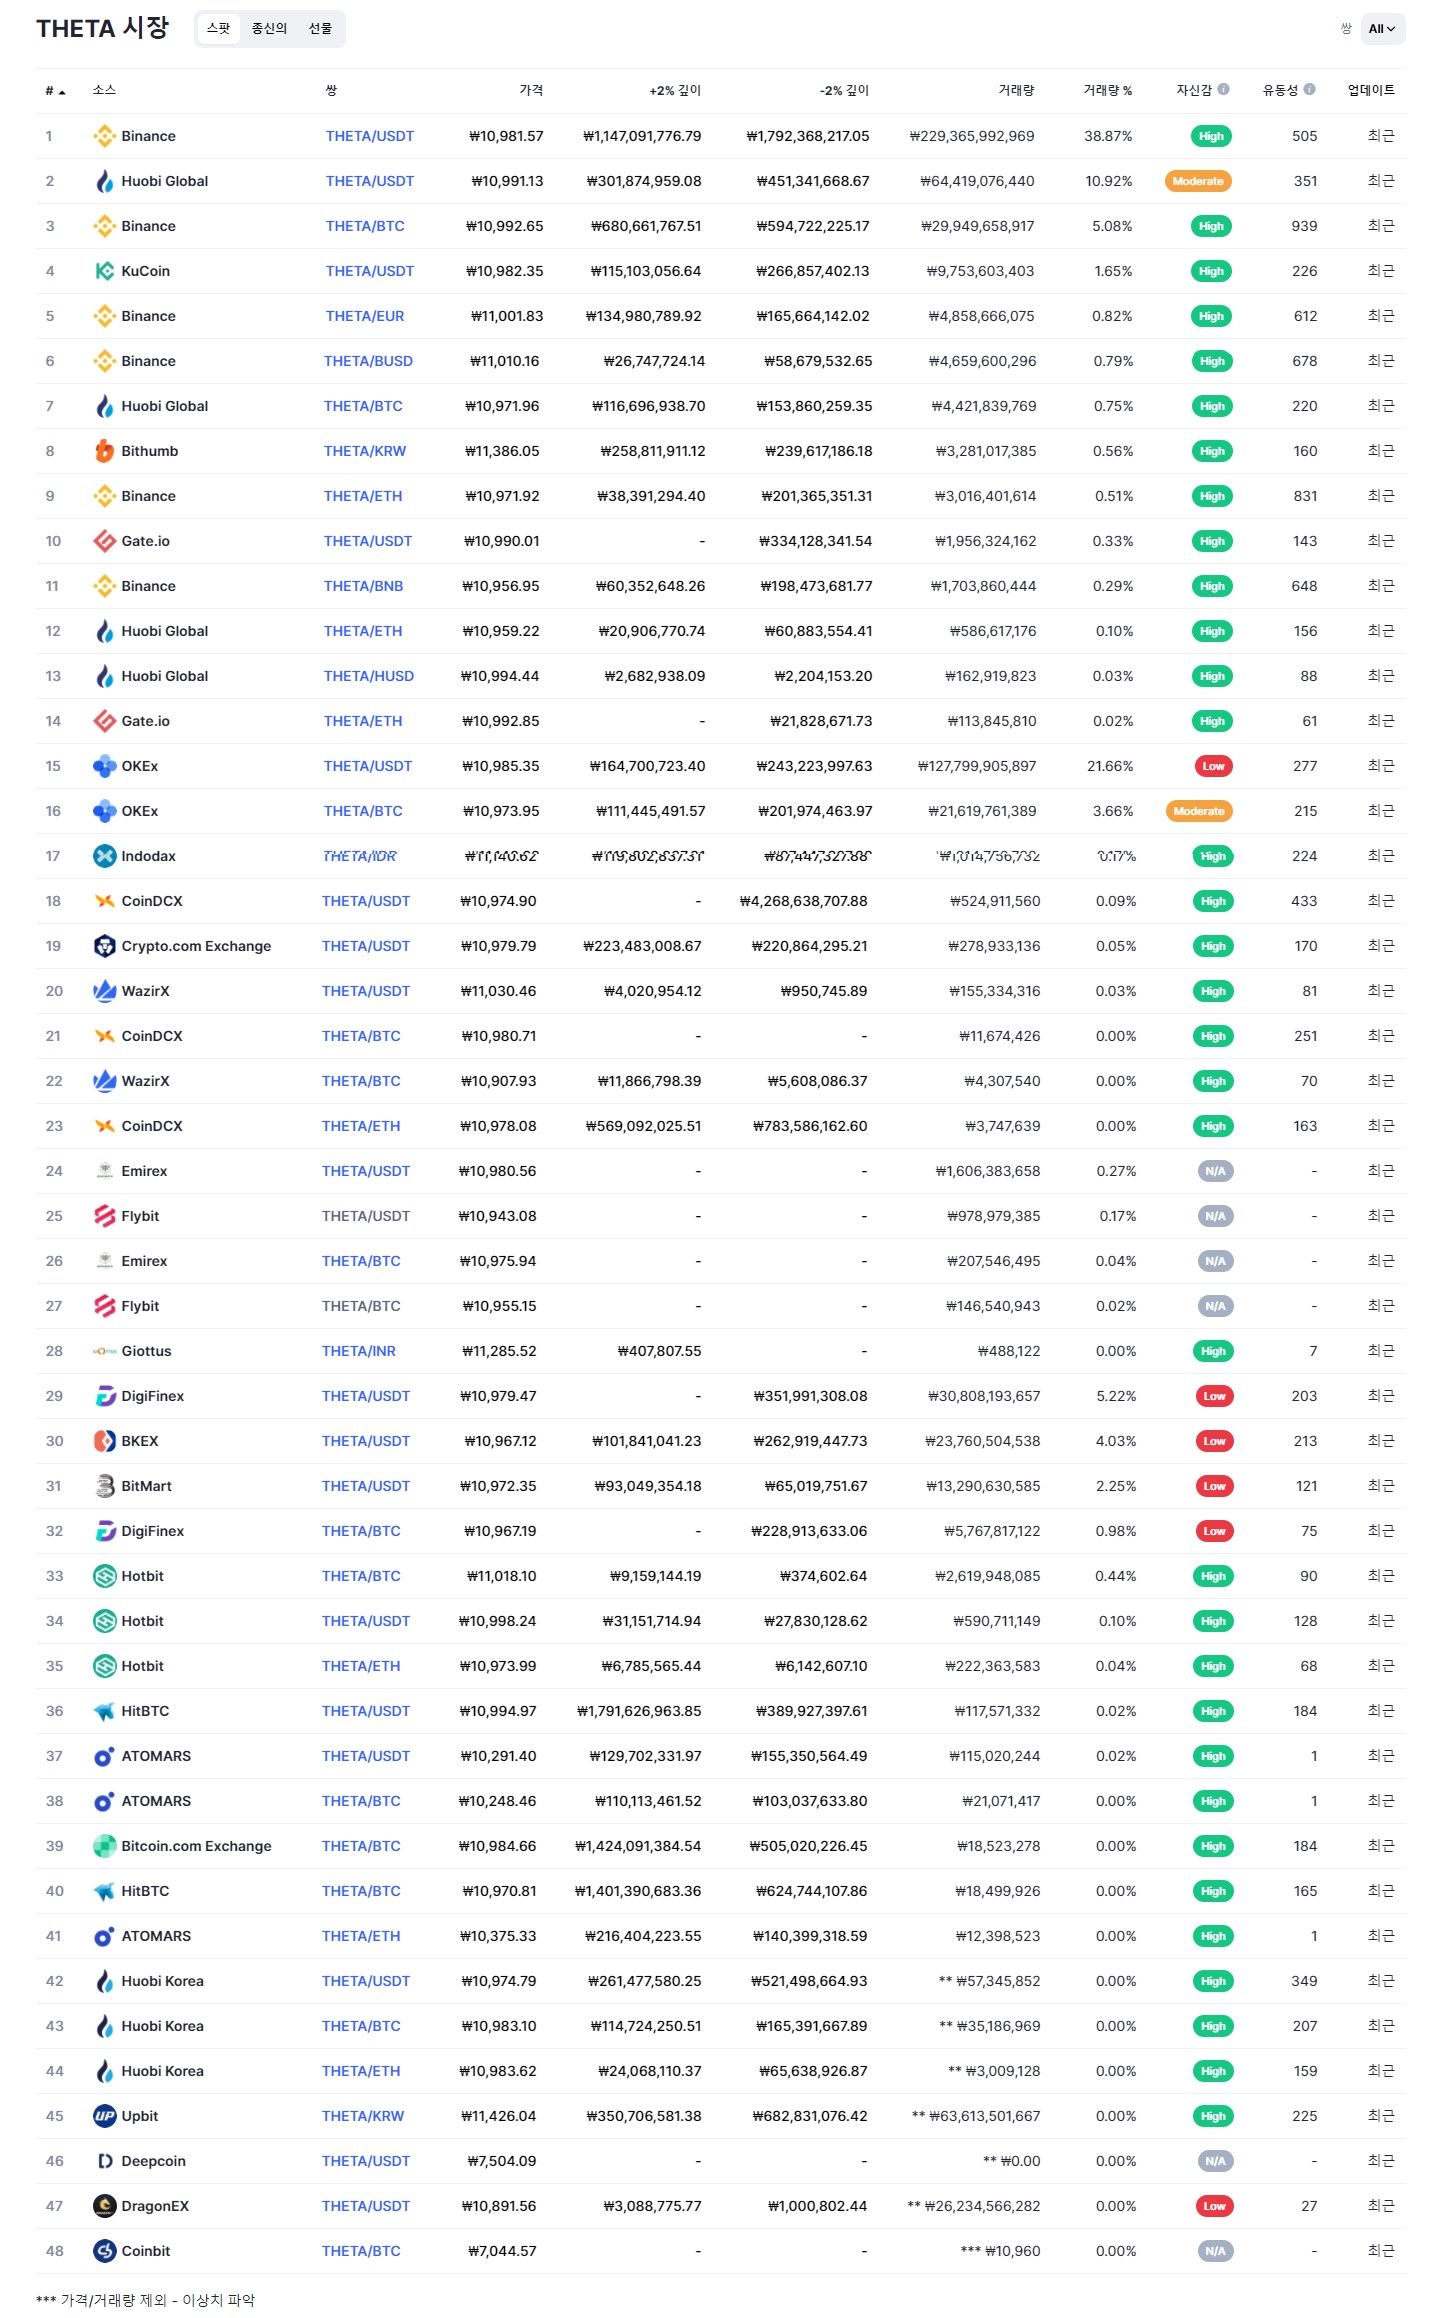Image resolution: width=1432 pixels, height=2318 pixels.
Task: Sort by the 가격 column header
Action: click(531, 90)
